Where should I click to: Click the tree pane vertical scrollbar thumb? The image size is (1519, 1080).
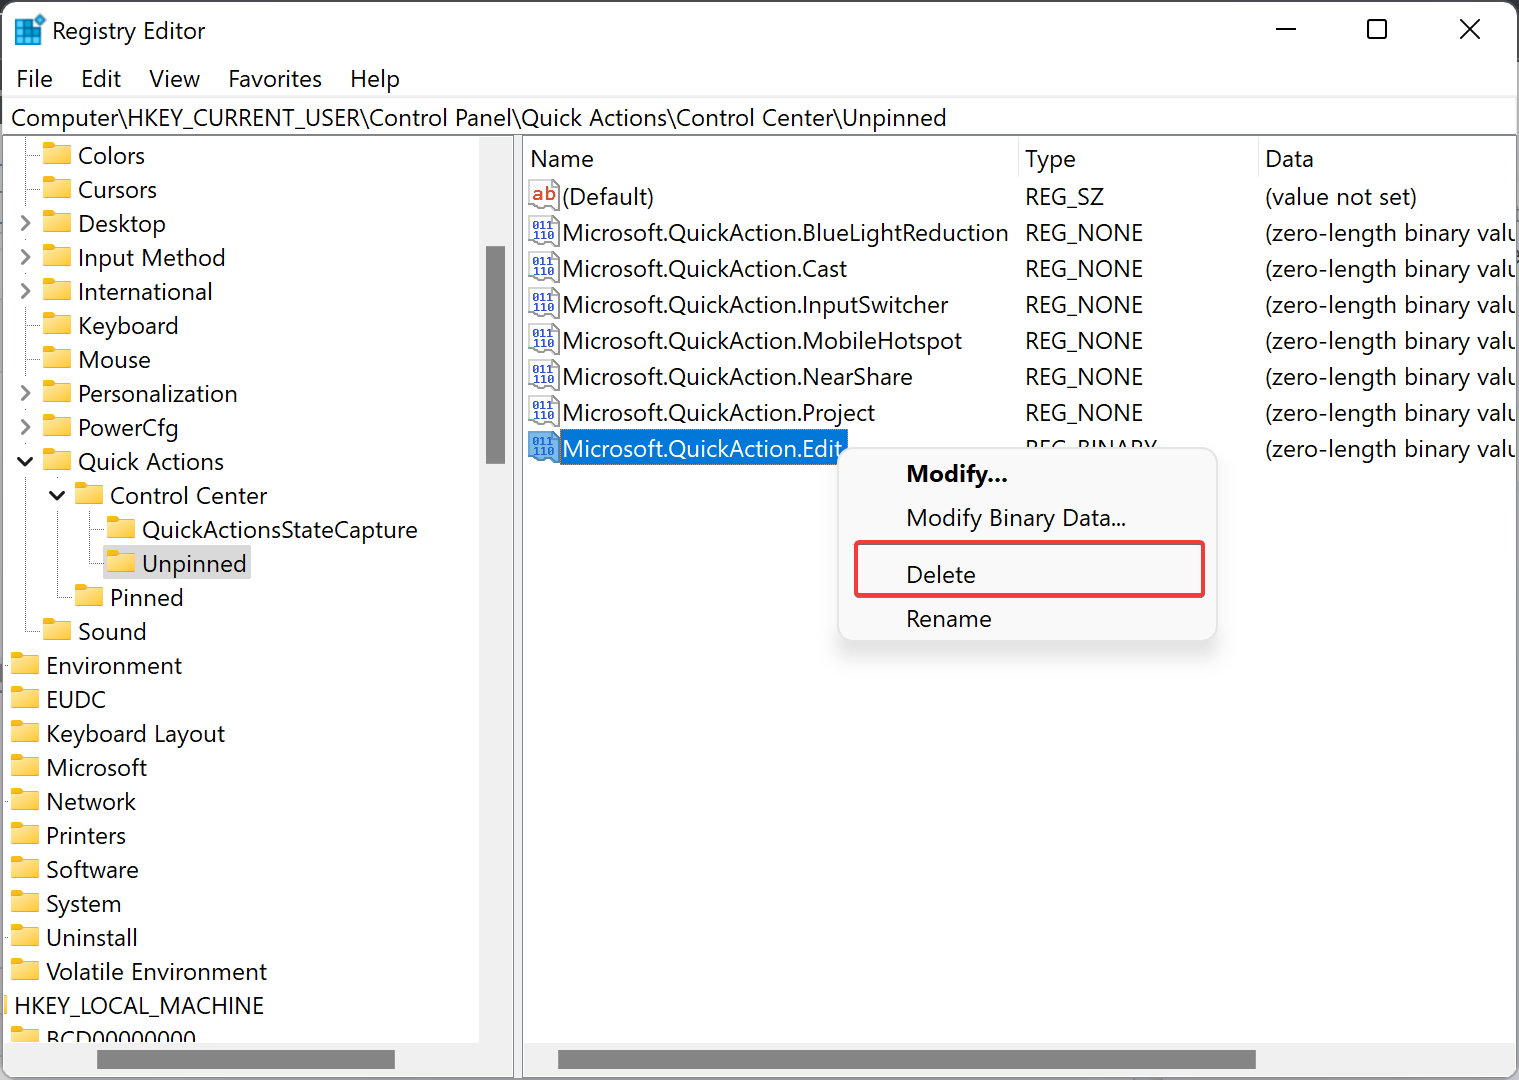click(495, 355)
